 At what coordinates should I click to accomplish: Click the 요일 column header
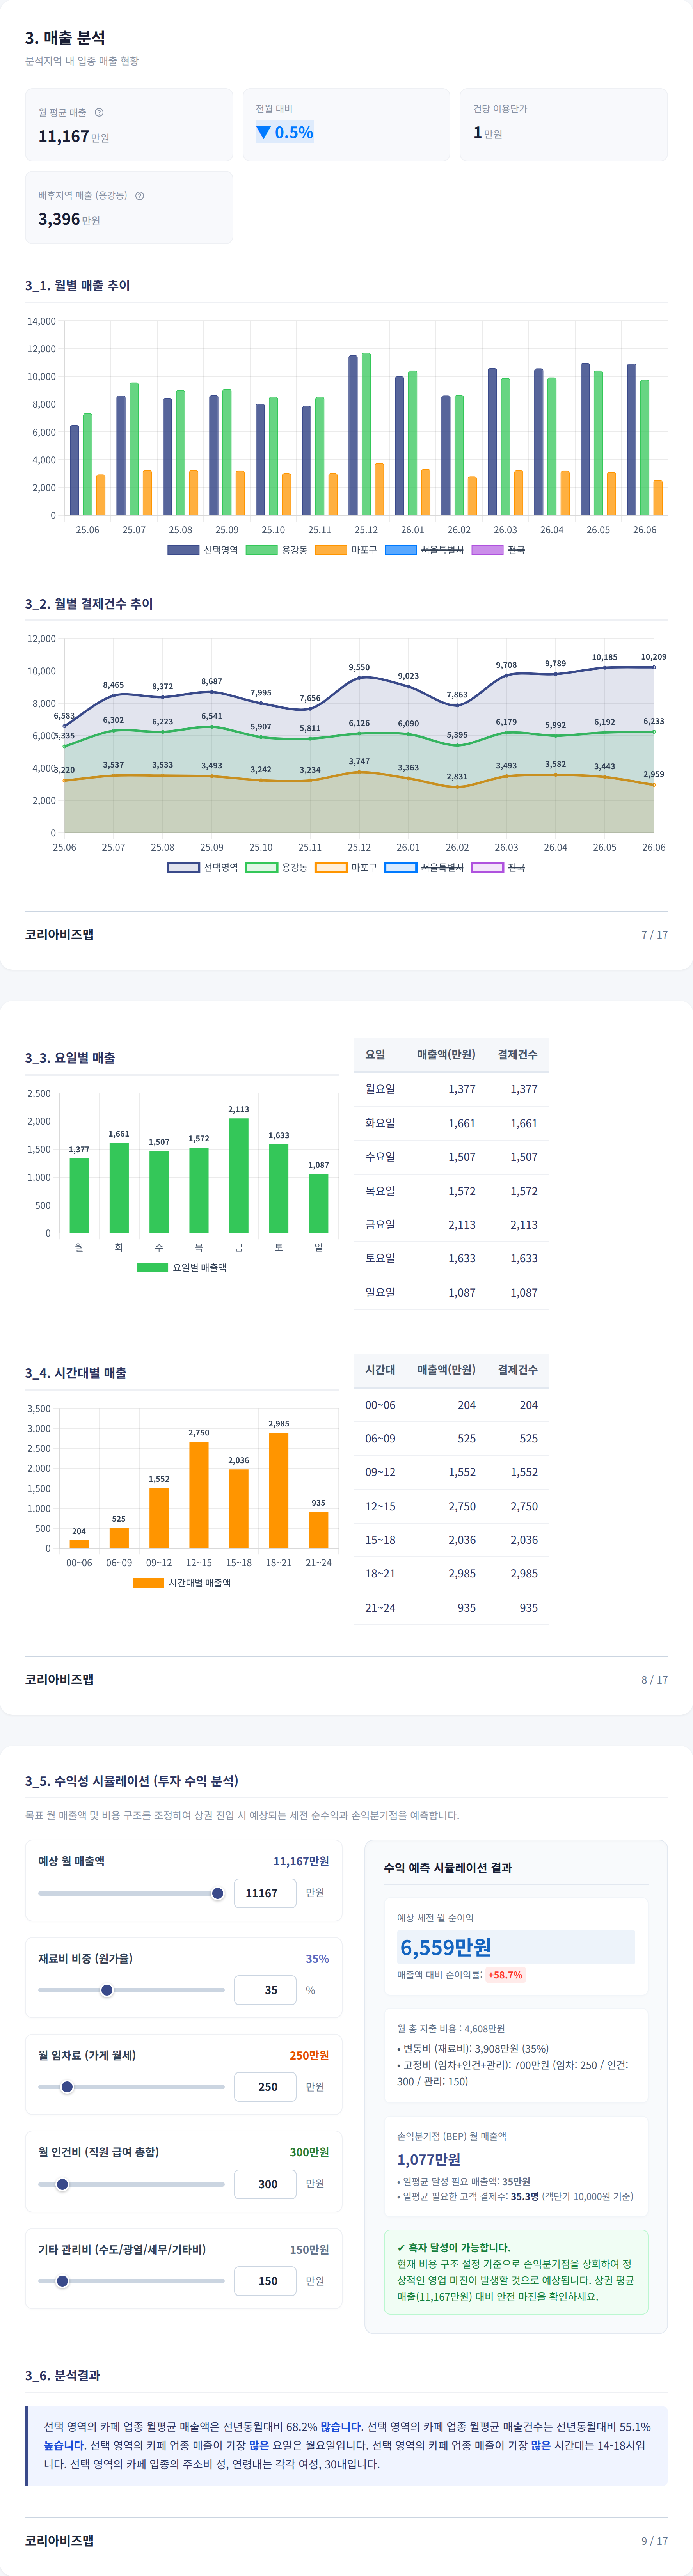coord(375,1055)
